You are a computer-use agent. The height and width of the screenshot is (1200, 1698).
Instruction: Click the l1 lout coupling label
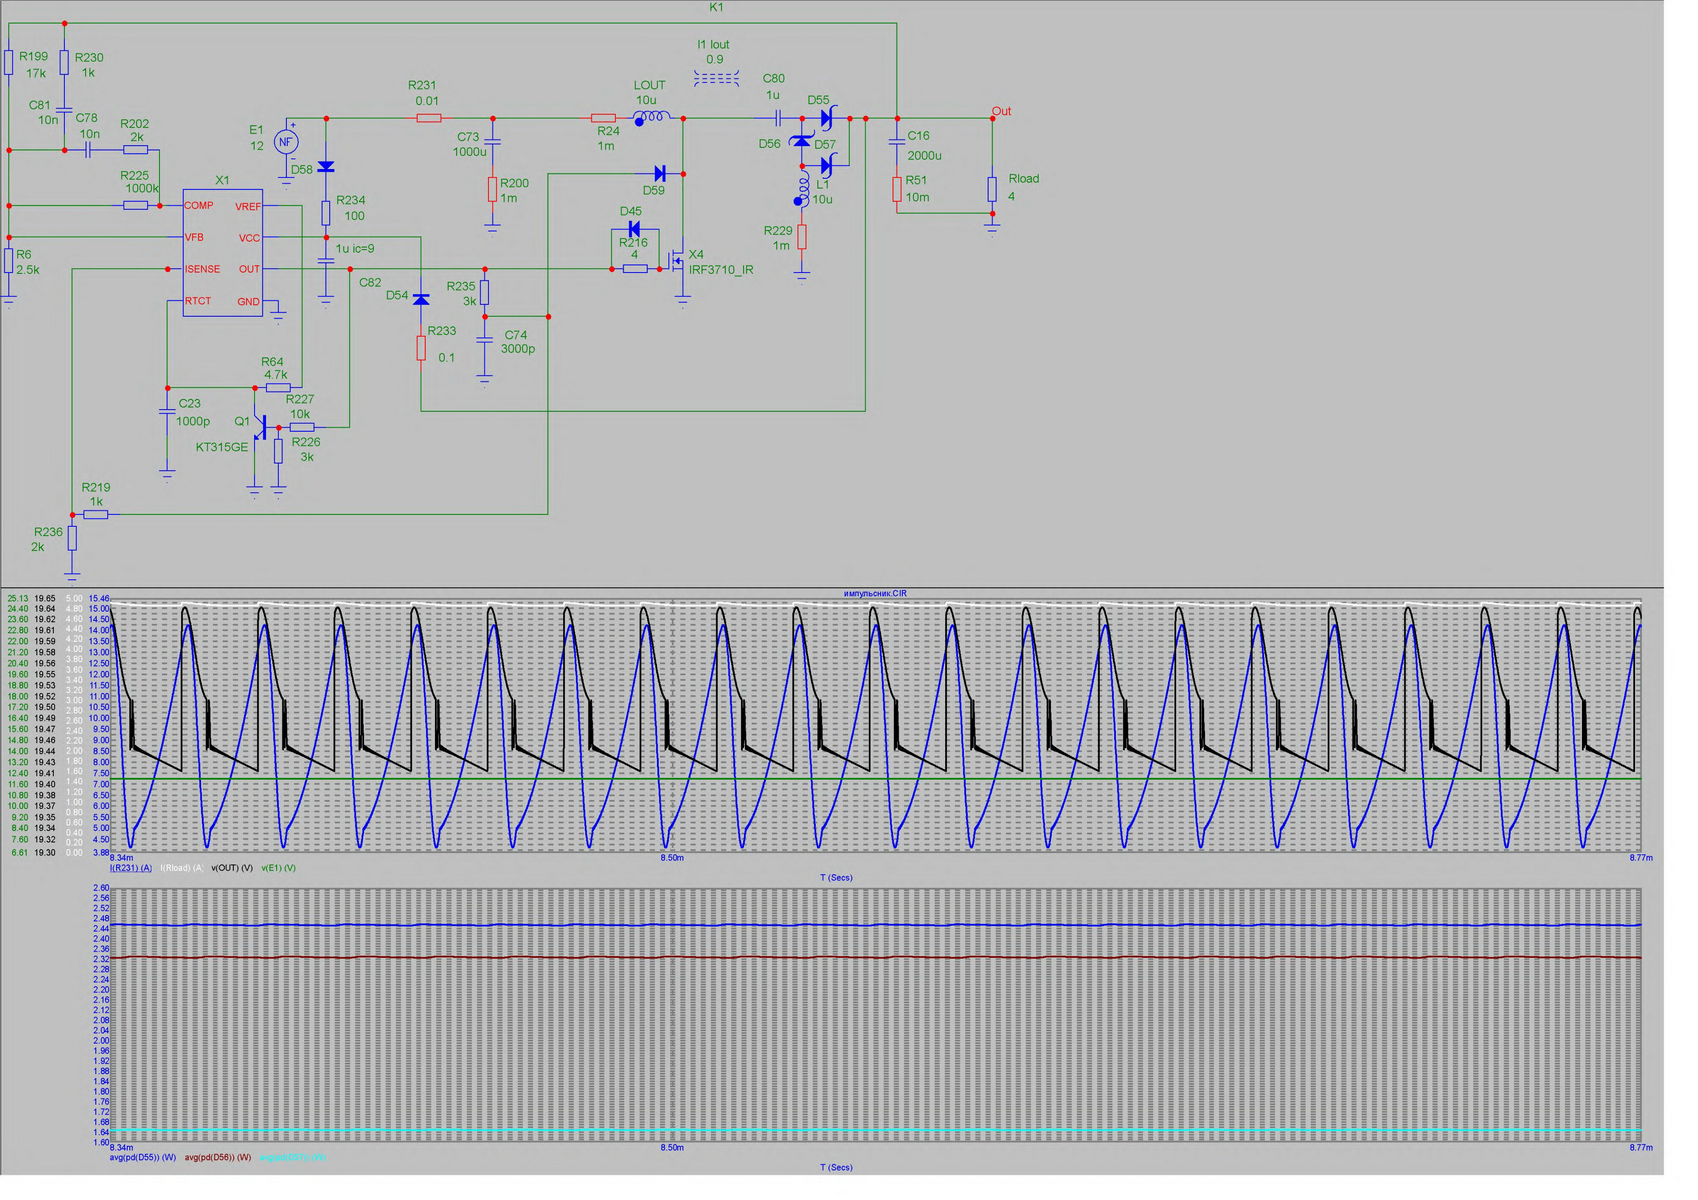[x=713, y=45]
